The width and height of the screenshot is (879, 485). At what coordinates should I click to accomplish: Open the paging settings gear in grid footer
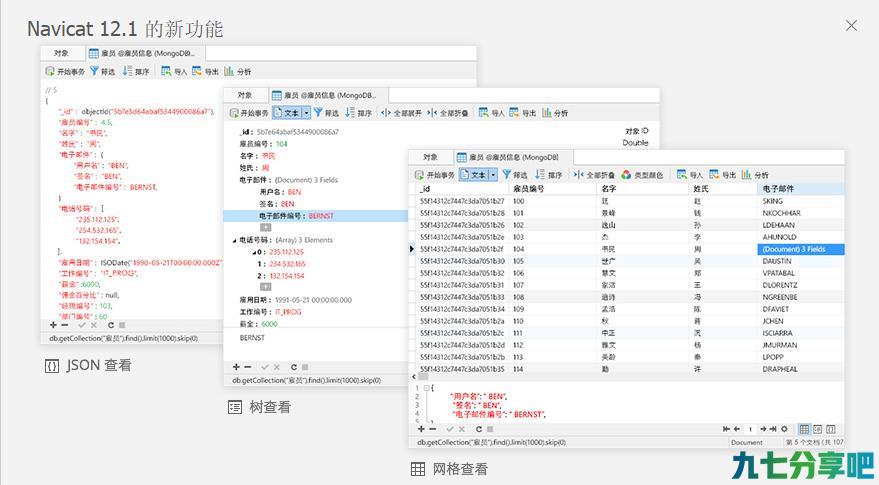(784, 429)
